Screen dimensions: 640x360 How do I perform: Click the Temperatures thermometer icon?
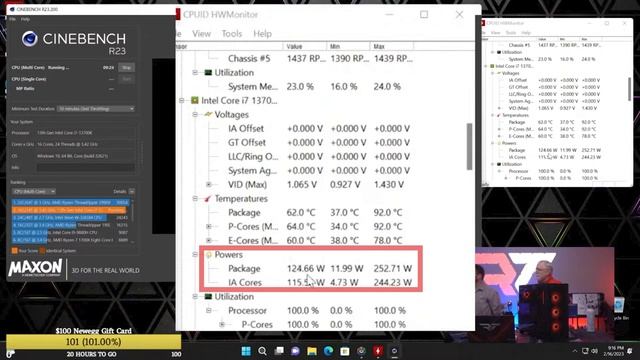tap(208, 198)
